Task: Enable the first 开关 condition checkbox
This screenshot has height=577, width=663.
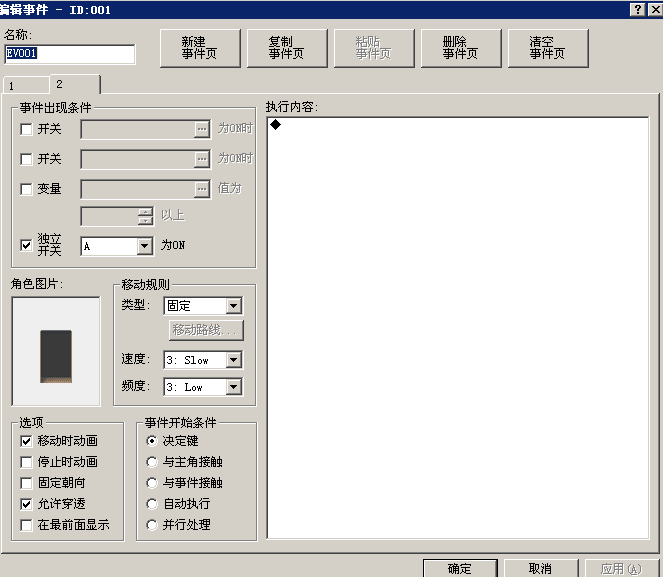Action: pos(26,129)
